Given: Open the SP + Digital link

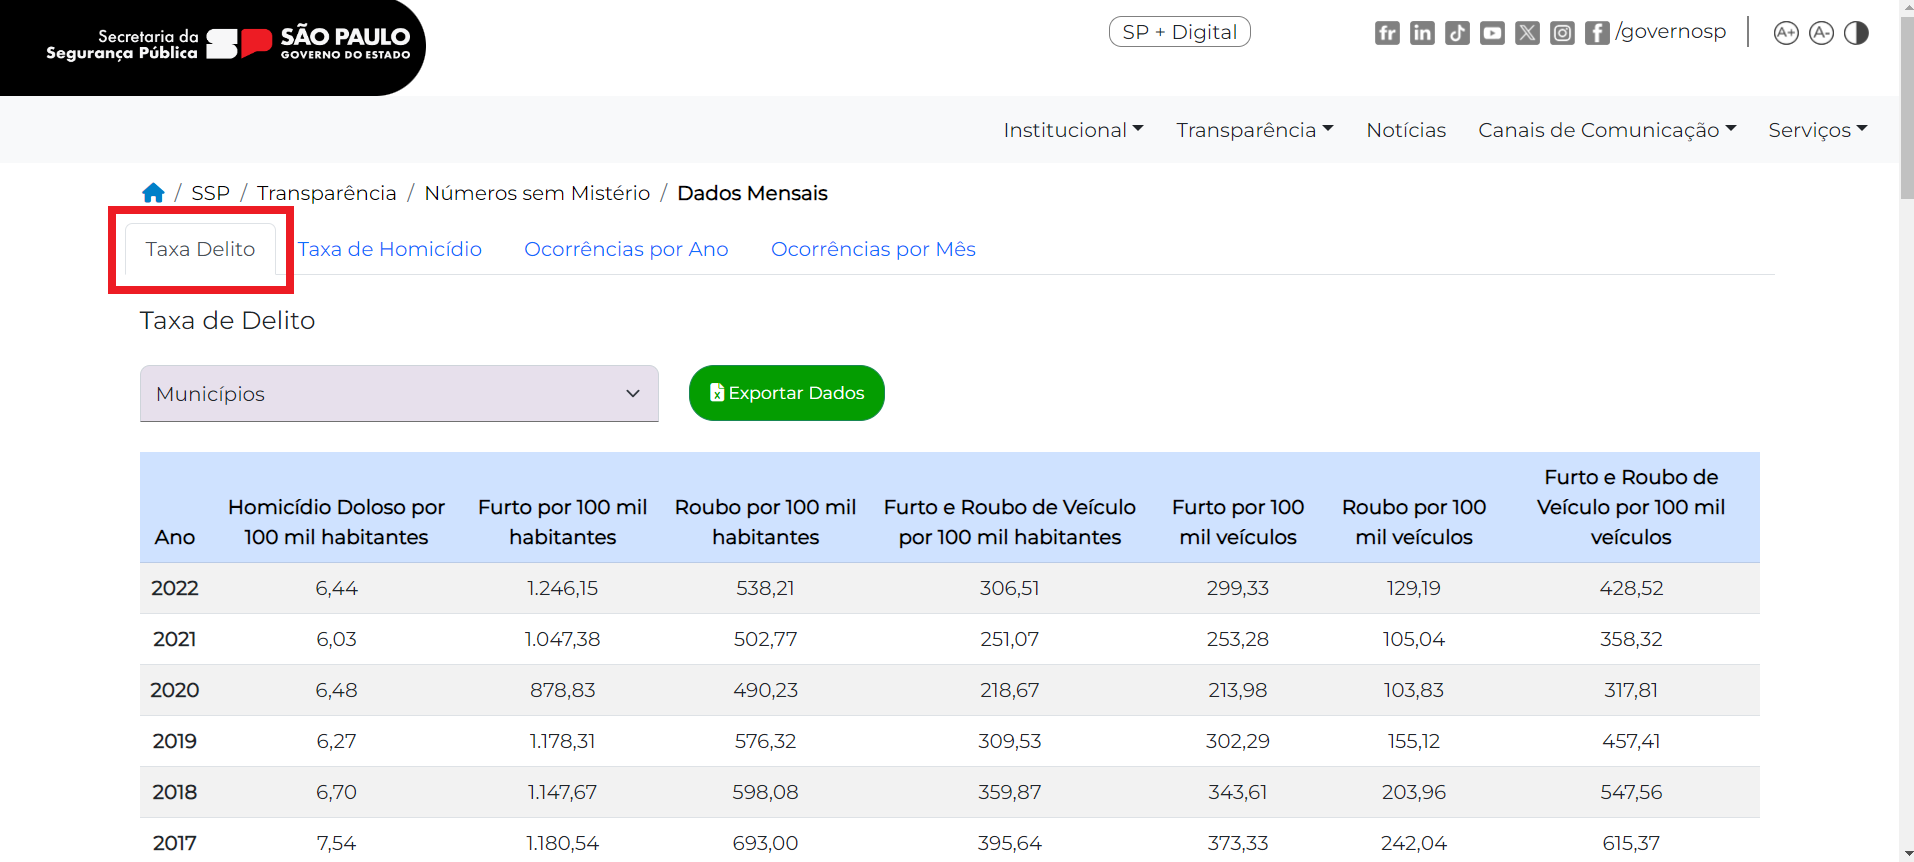Looking at the screenshot, I should [x=1179, y=32].
